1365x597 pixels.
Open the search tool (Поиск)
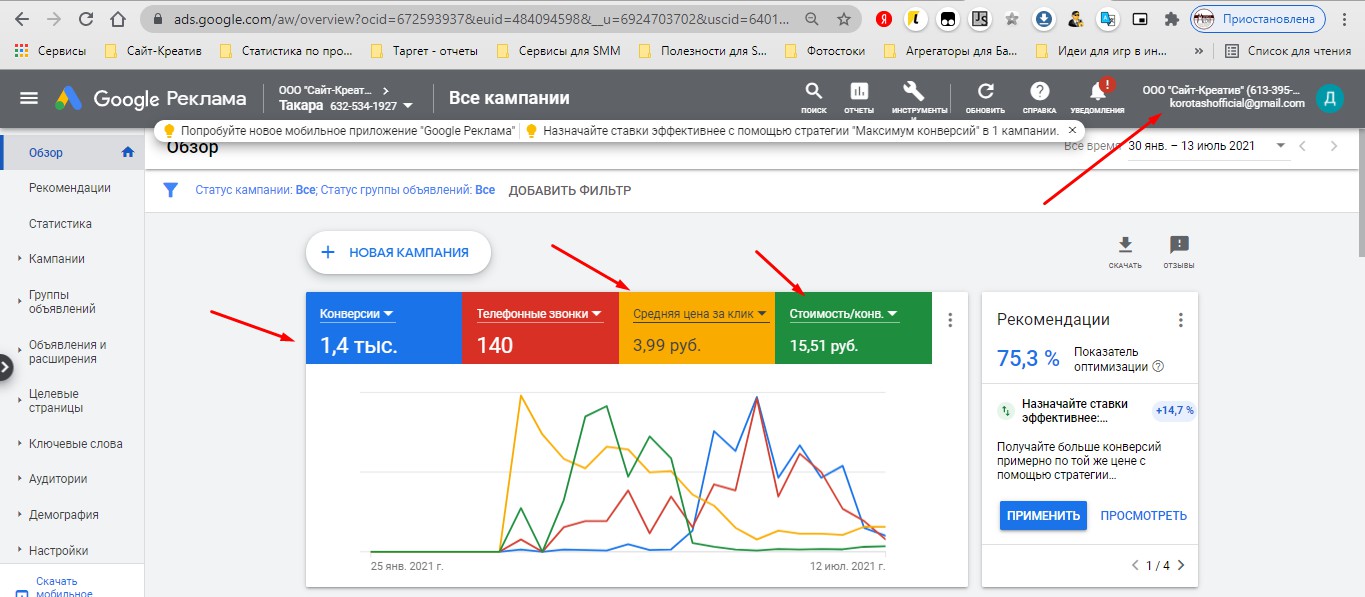pyautogui.click(x=814, y=92)
